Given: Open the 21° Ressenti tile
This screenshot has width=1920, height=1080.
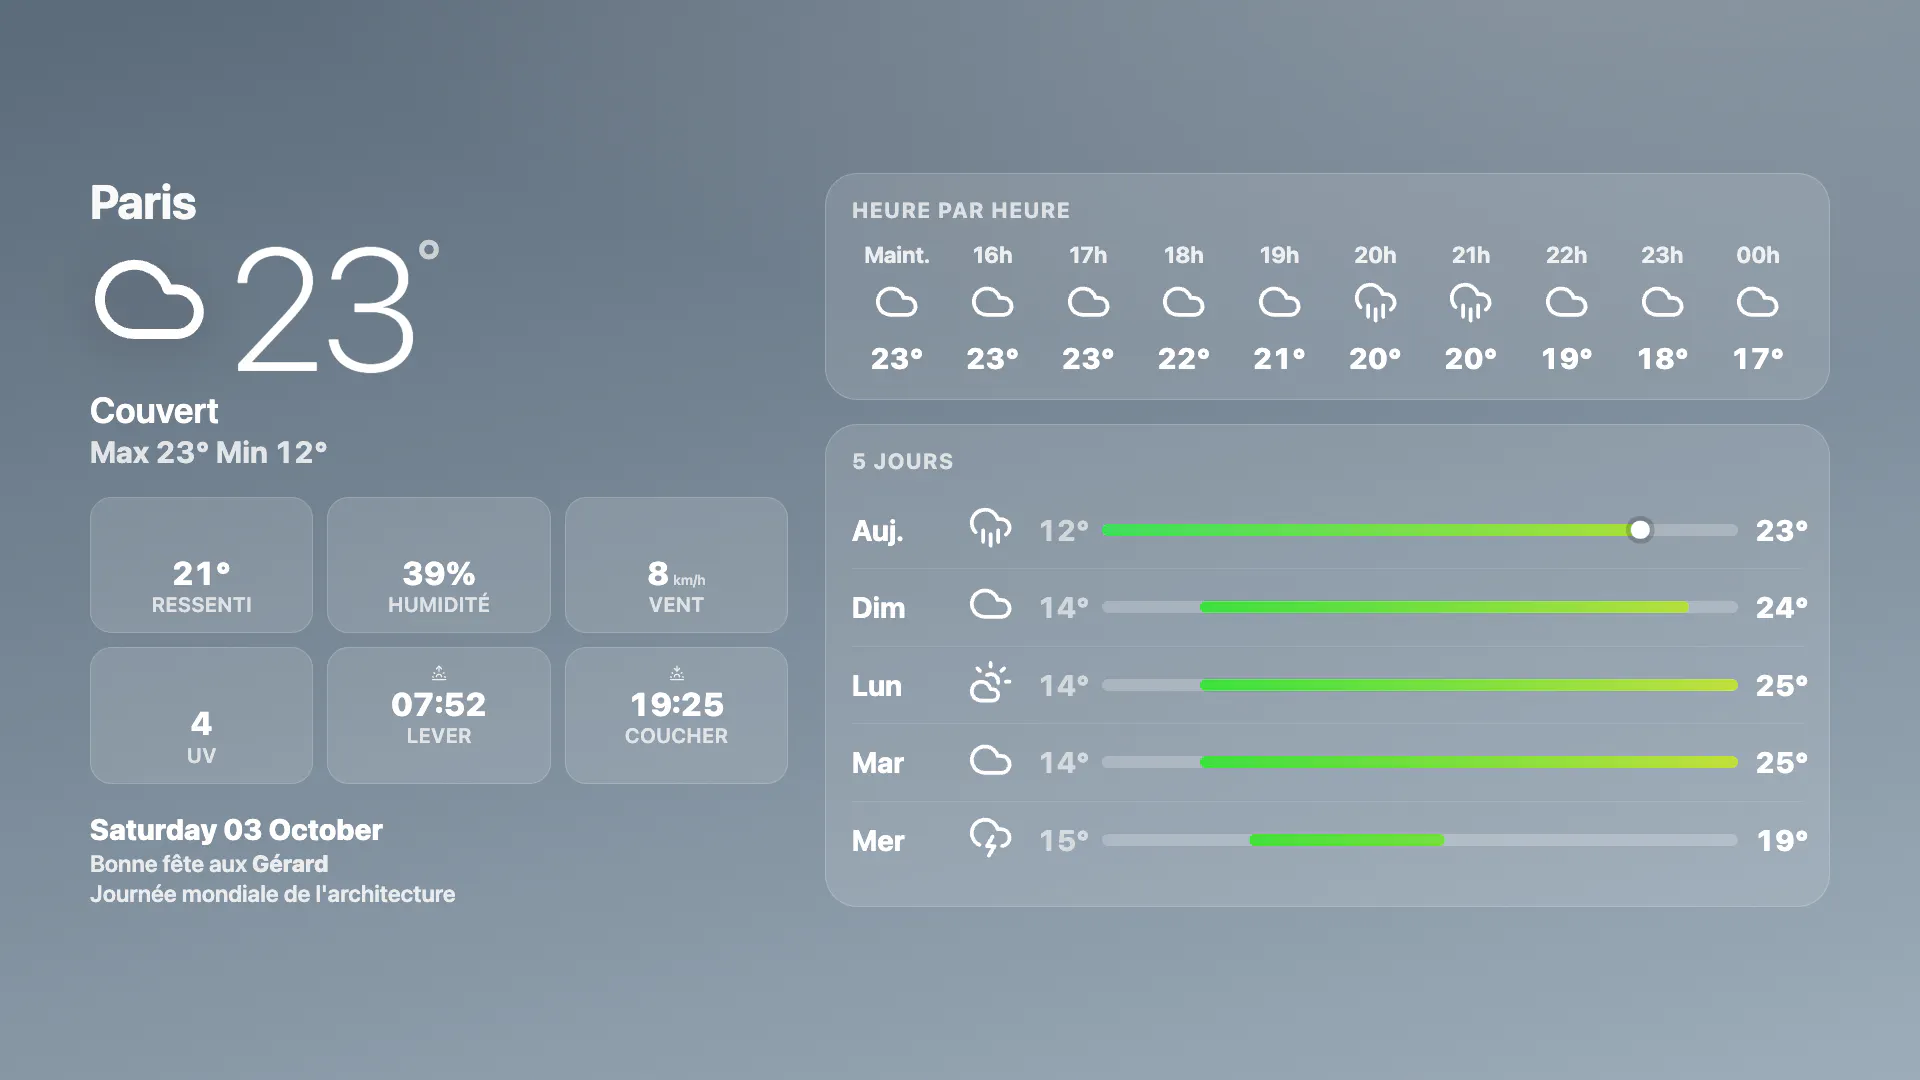Looking at the screenshot, I should pyautogui.click(x=201, y=565).
